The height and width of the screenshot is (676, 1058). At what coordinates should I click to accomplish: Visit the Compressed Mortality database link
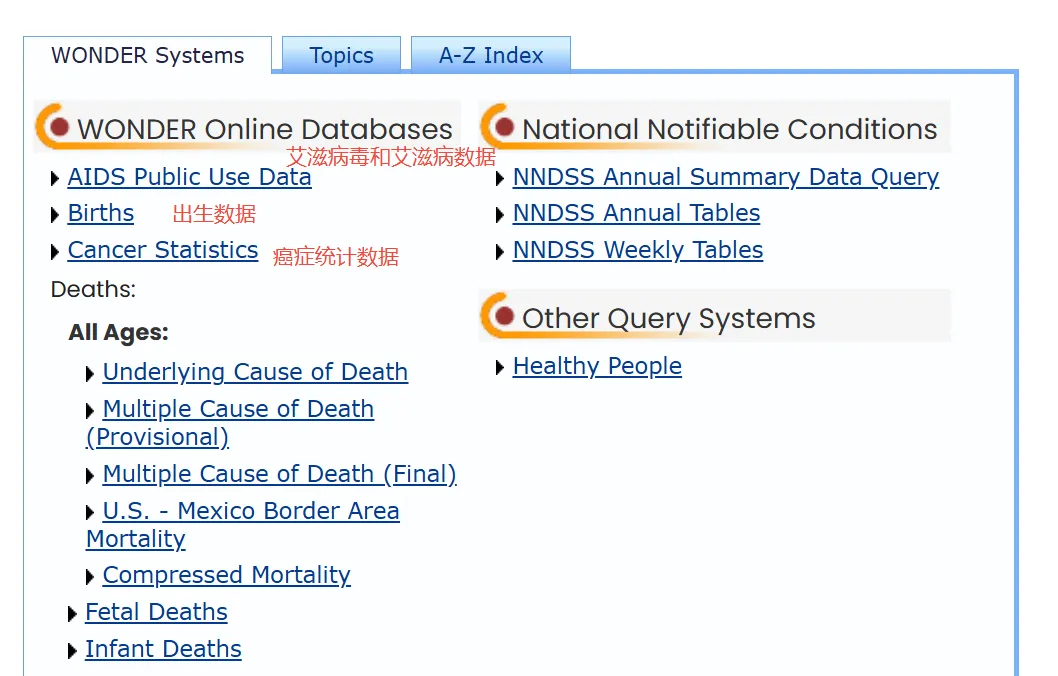point(227,575)
